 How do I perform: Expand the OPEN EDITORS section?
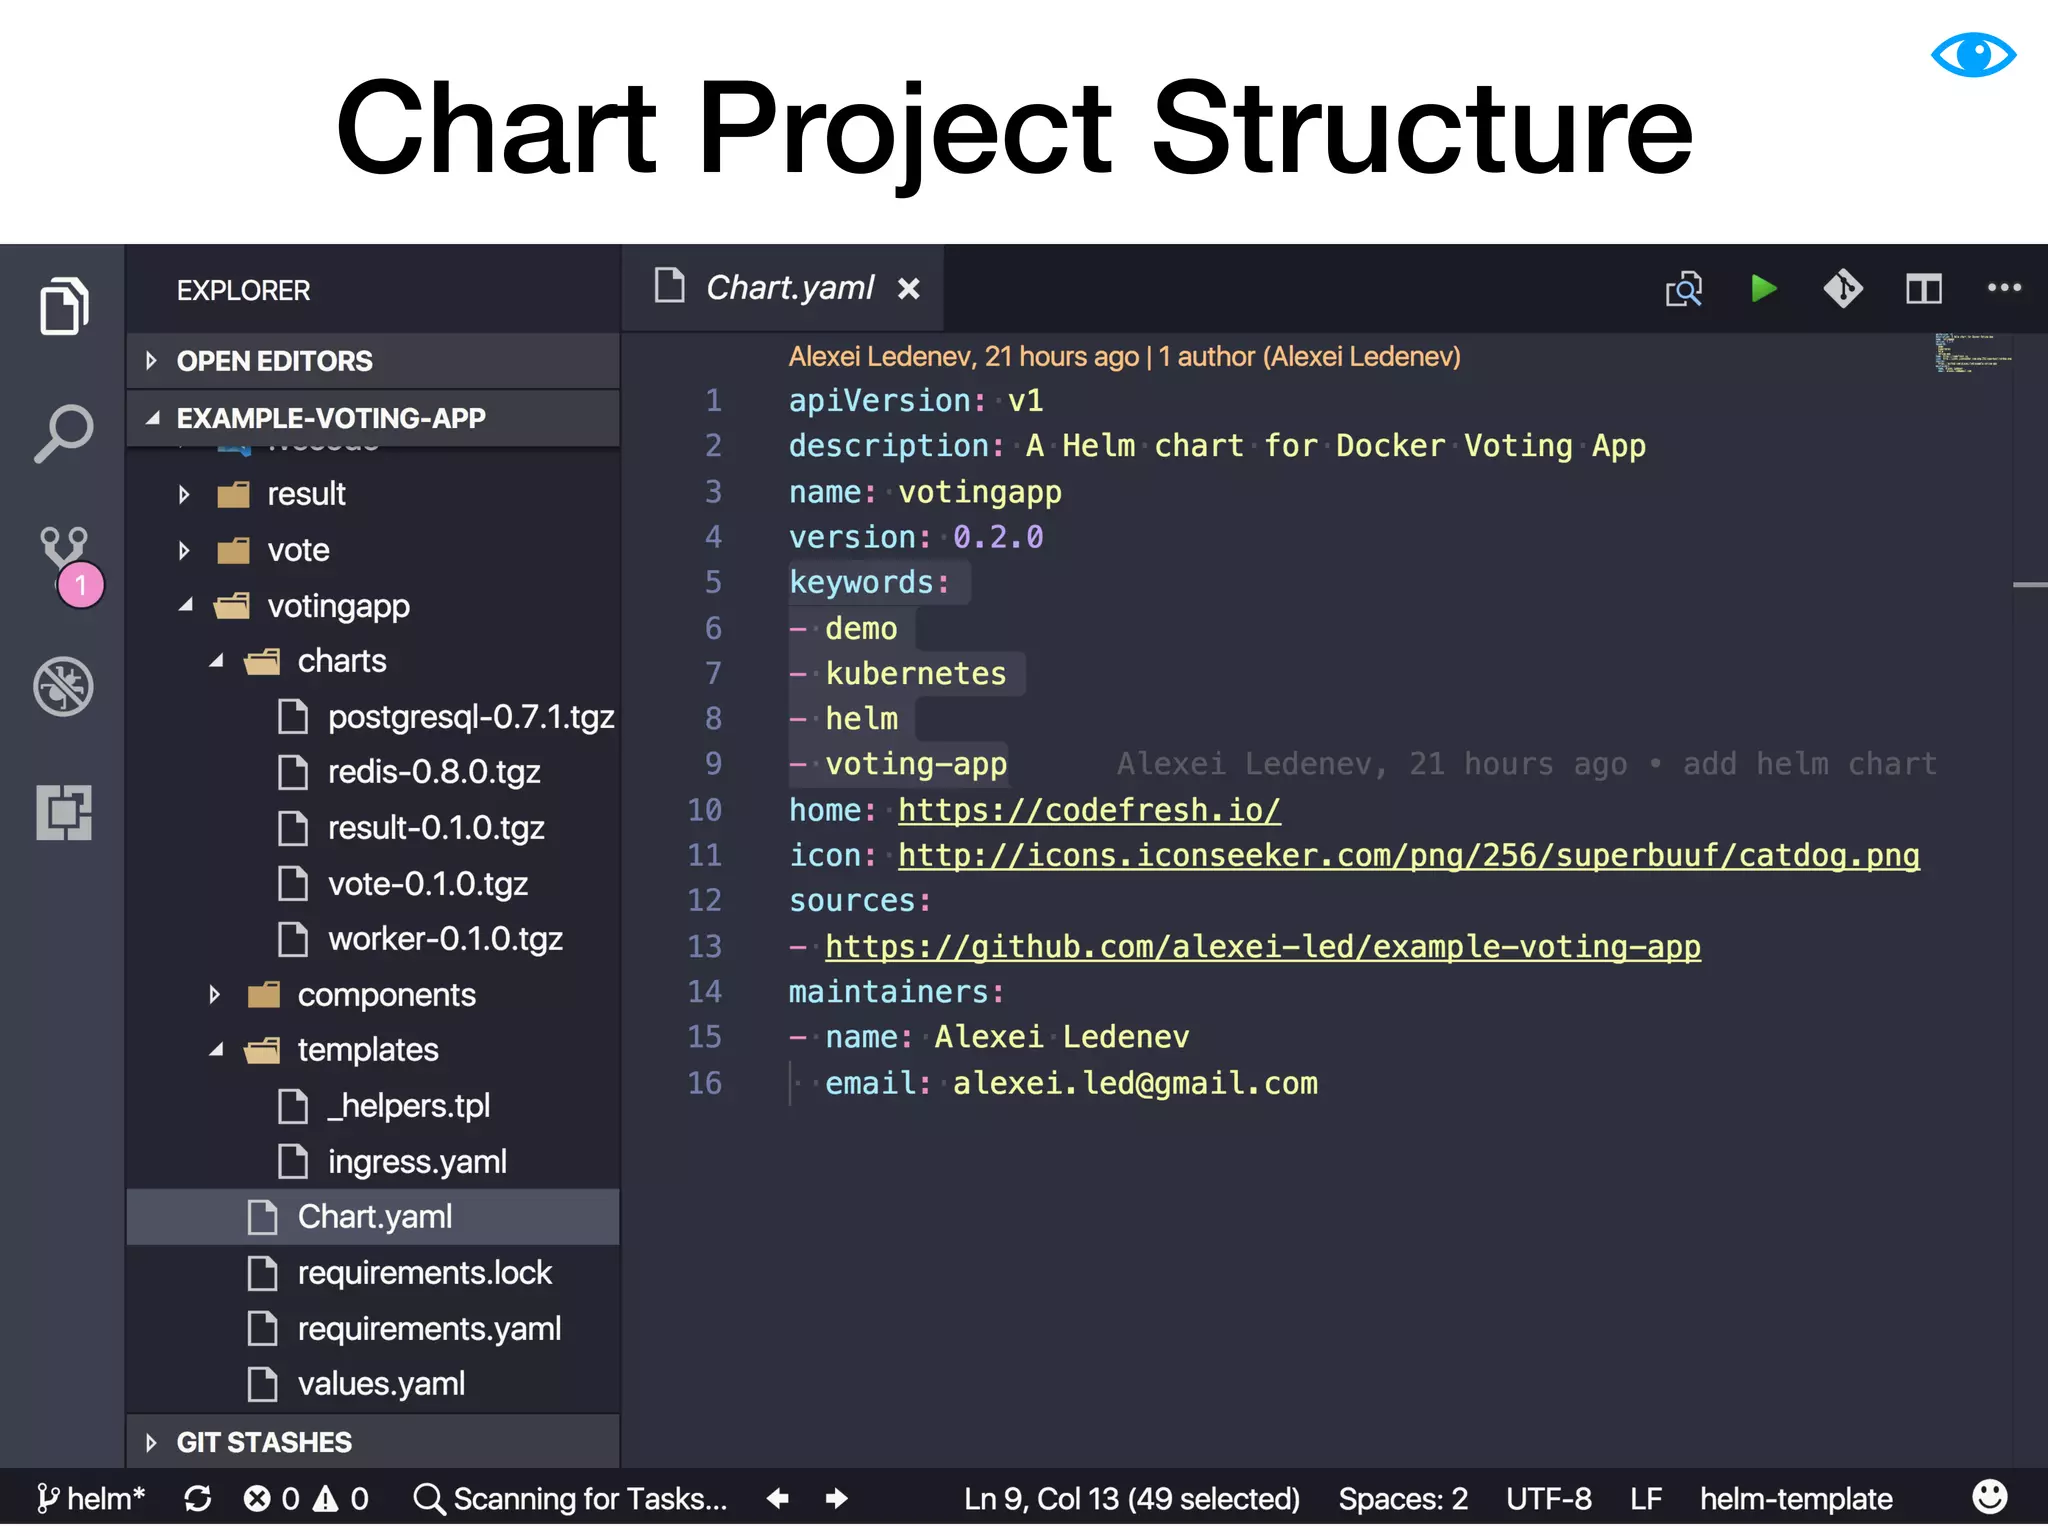274,361
